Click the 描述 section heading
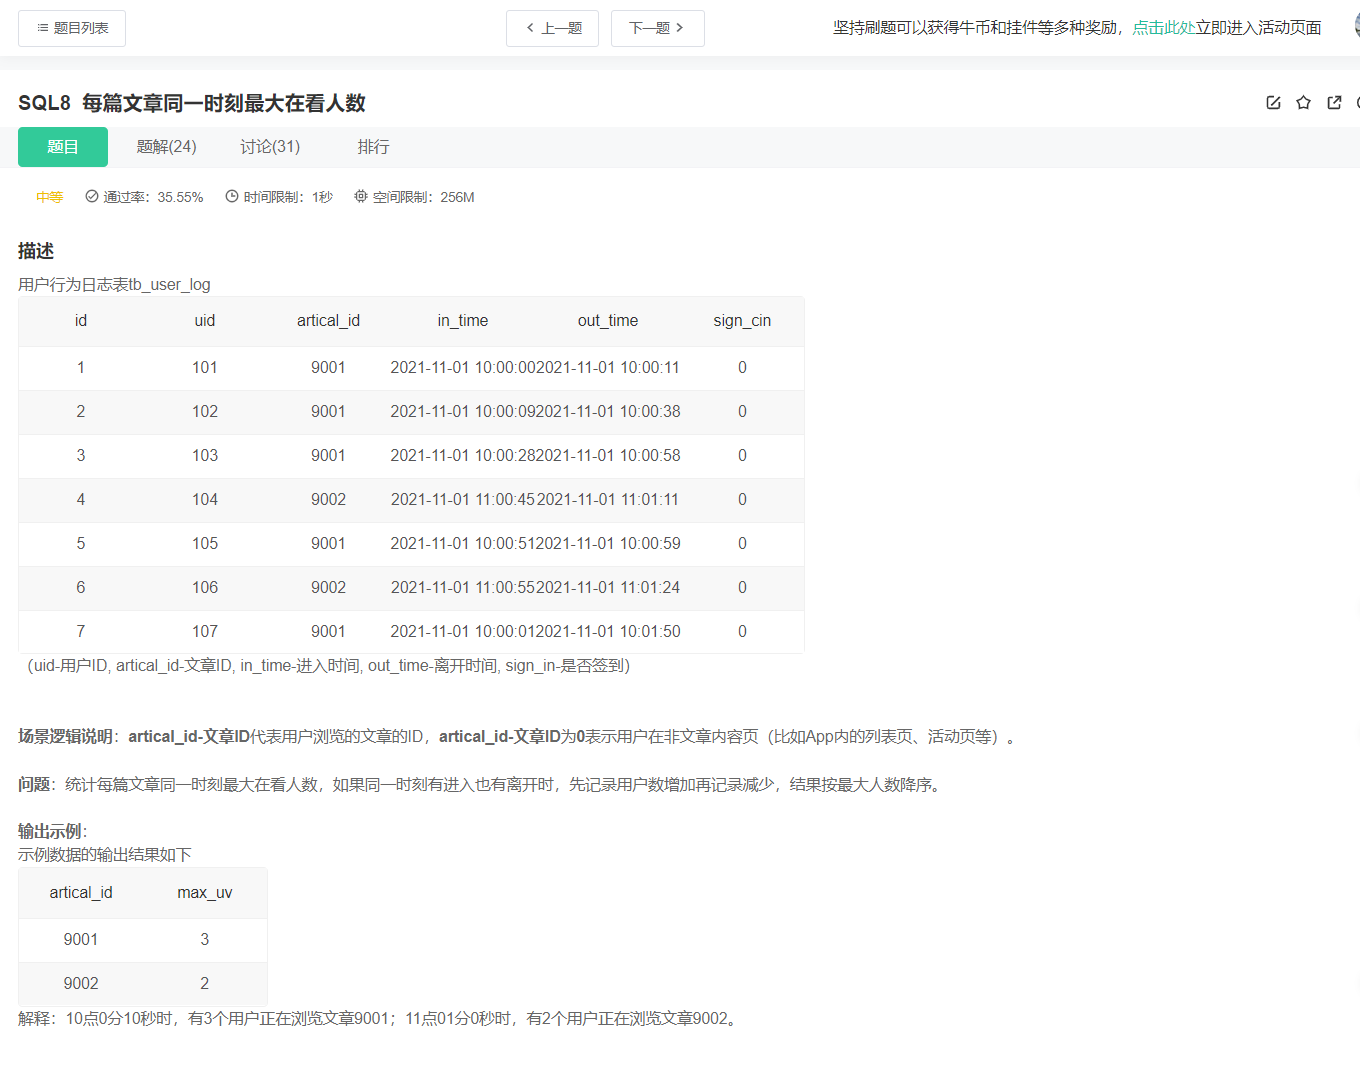 point(36,251)
